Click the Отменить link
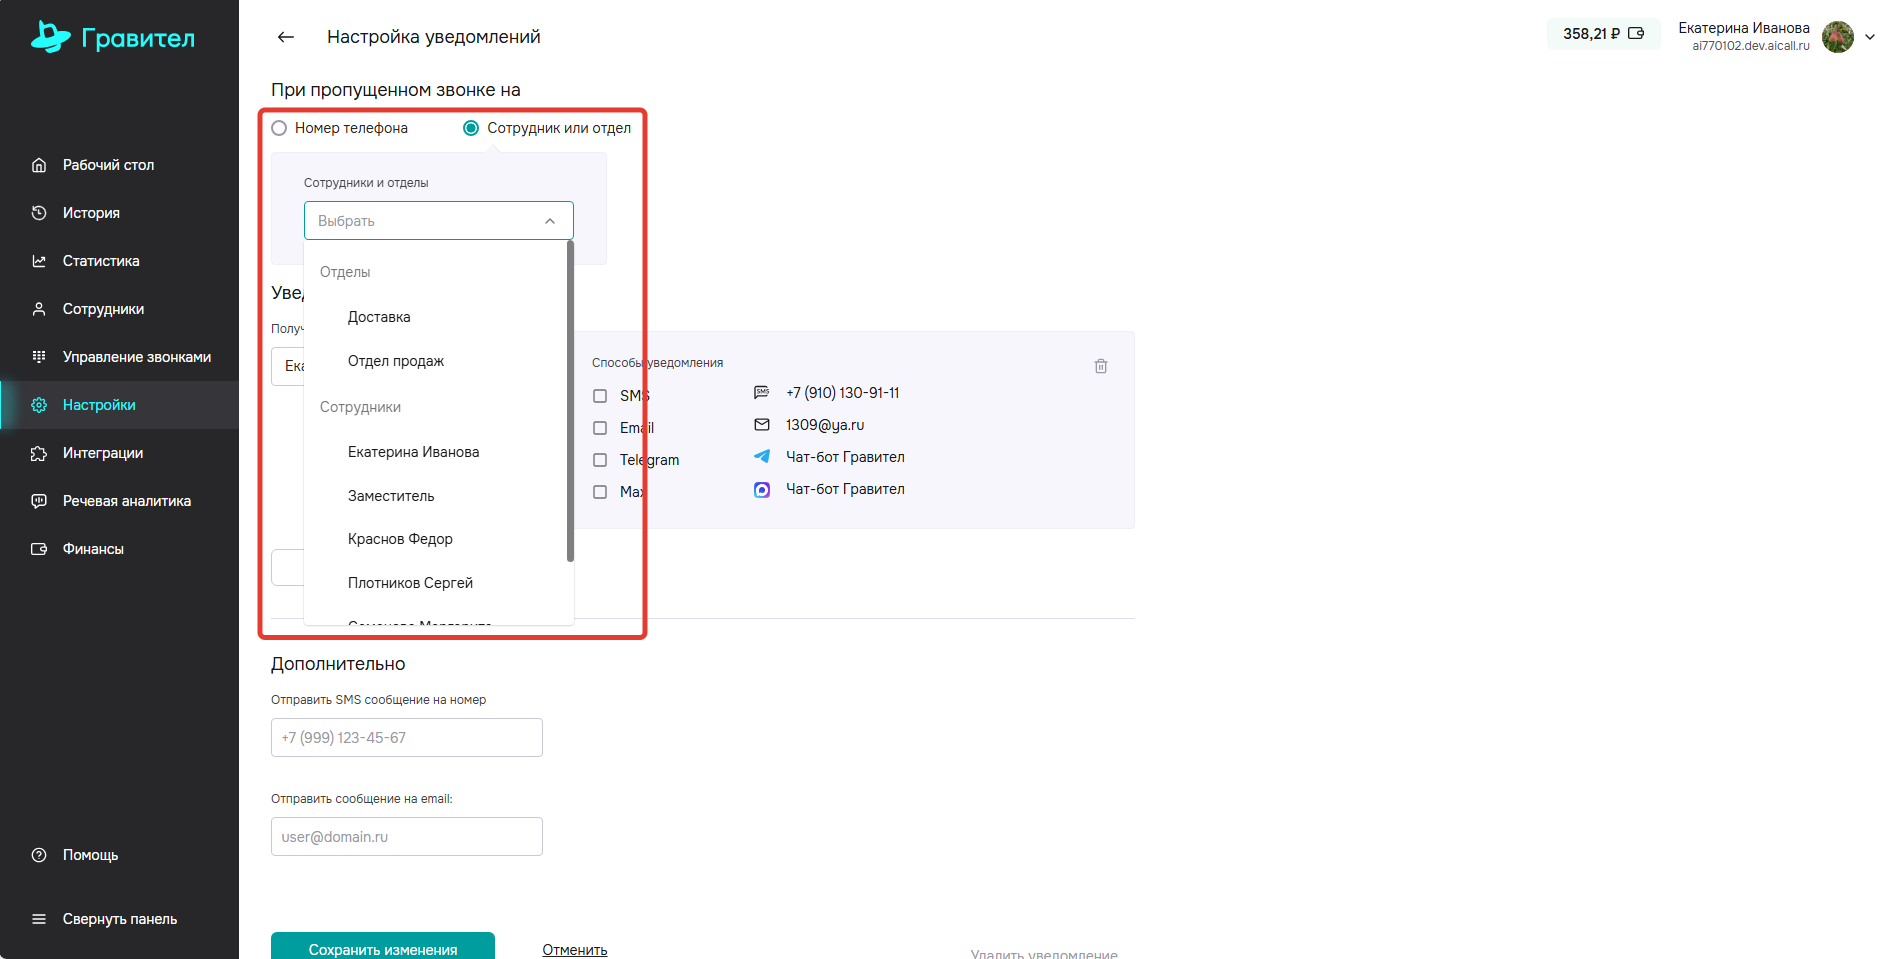This screenshot has width=1896, height=959. pos(574,949)
